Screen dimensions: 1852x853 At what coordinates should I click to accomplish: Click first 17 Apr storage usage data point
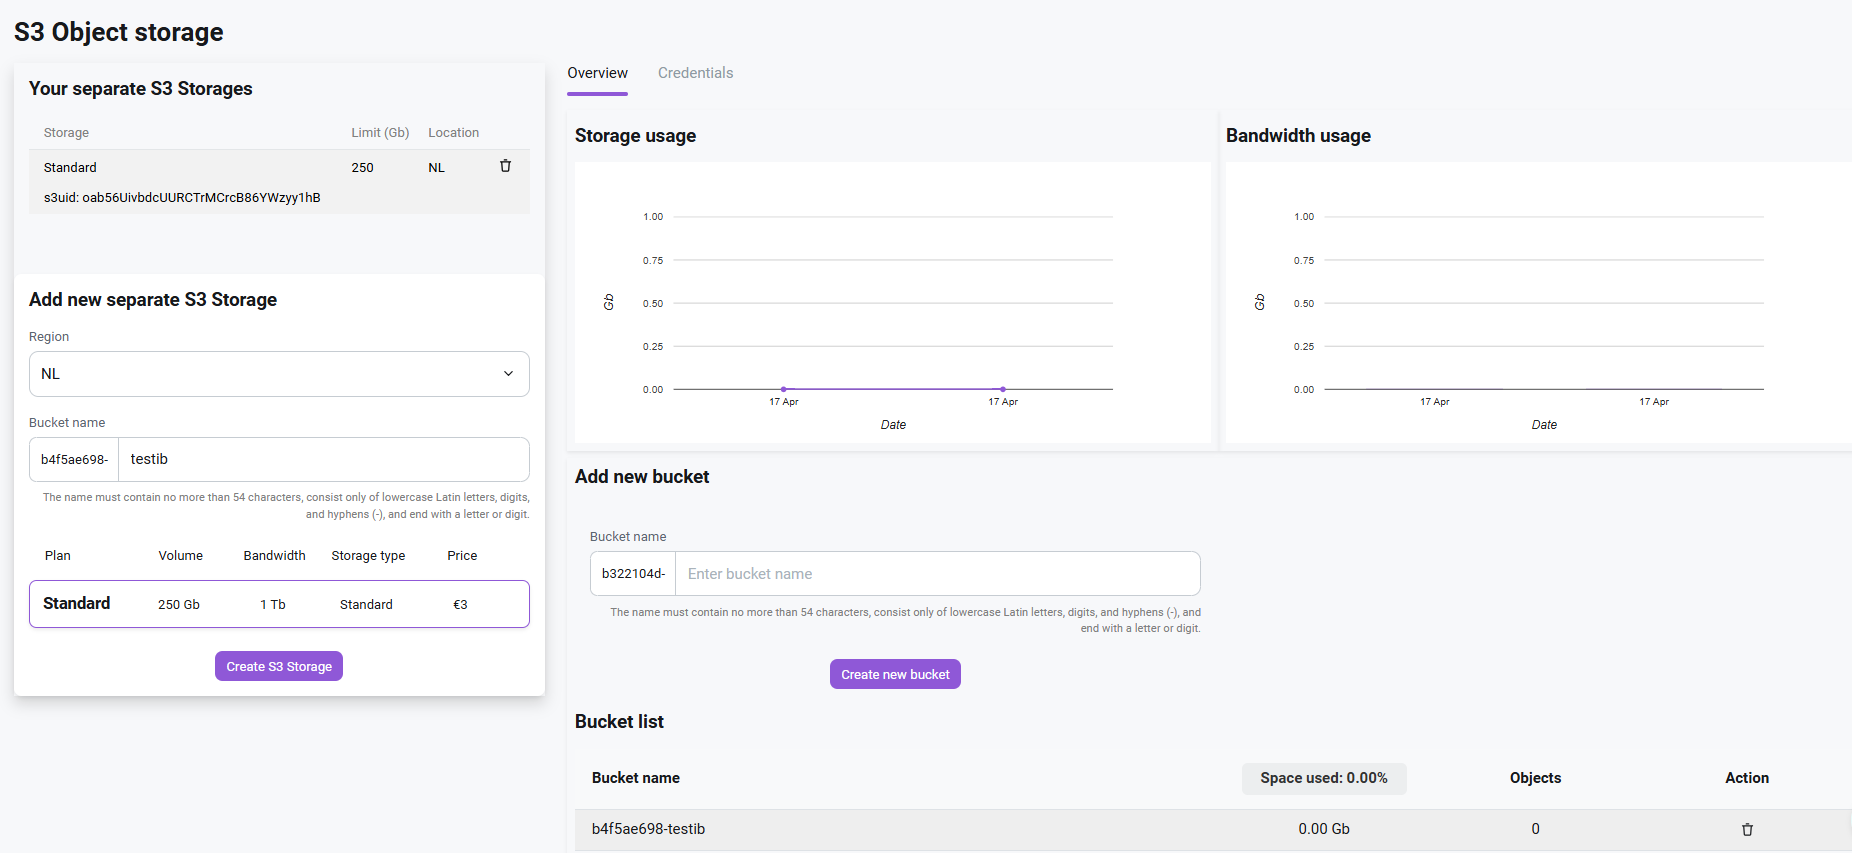click(x=783, y=389)
